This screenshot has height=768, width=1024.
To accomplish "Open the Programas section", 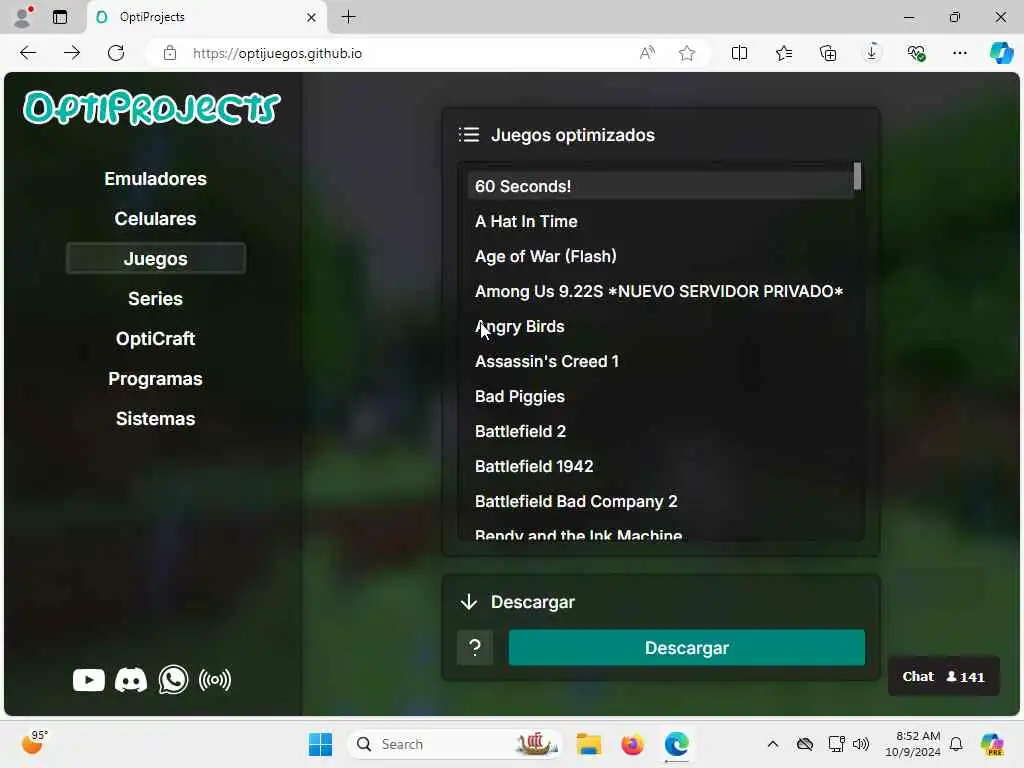I will 155,378.
